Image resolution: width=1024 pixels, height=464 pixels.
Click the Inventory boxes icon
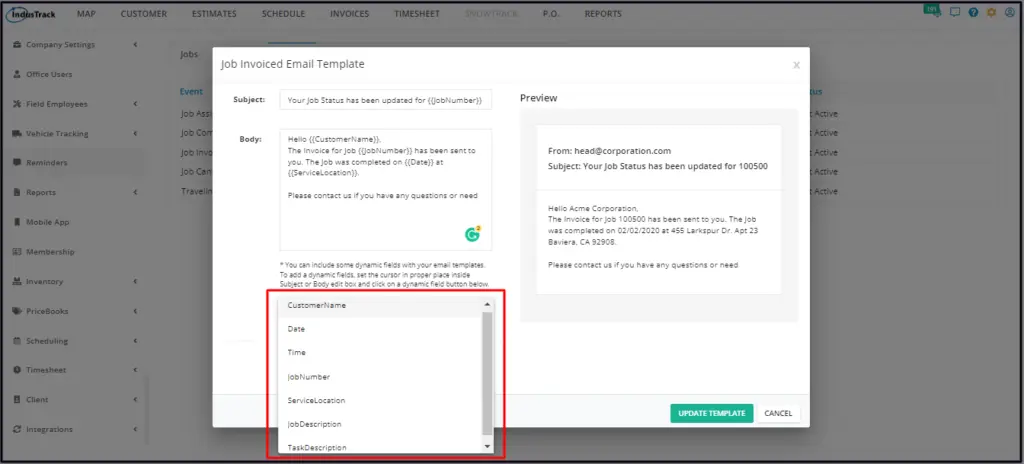tap(18, 282)
